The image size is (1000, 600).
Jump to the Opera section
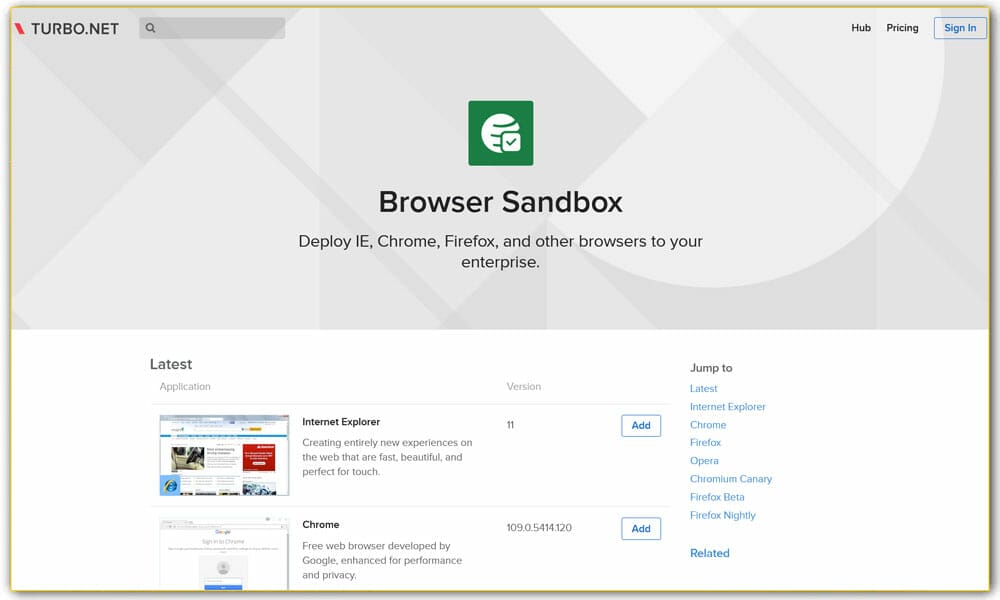tap(704, 460)
